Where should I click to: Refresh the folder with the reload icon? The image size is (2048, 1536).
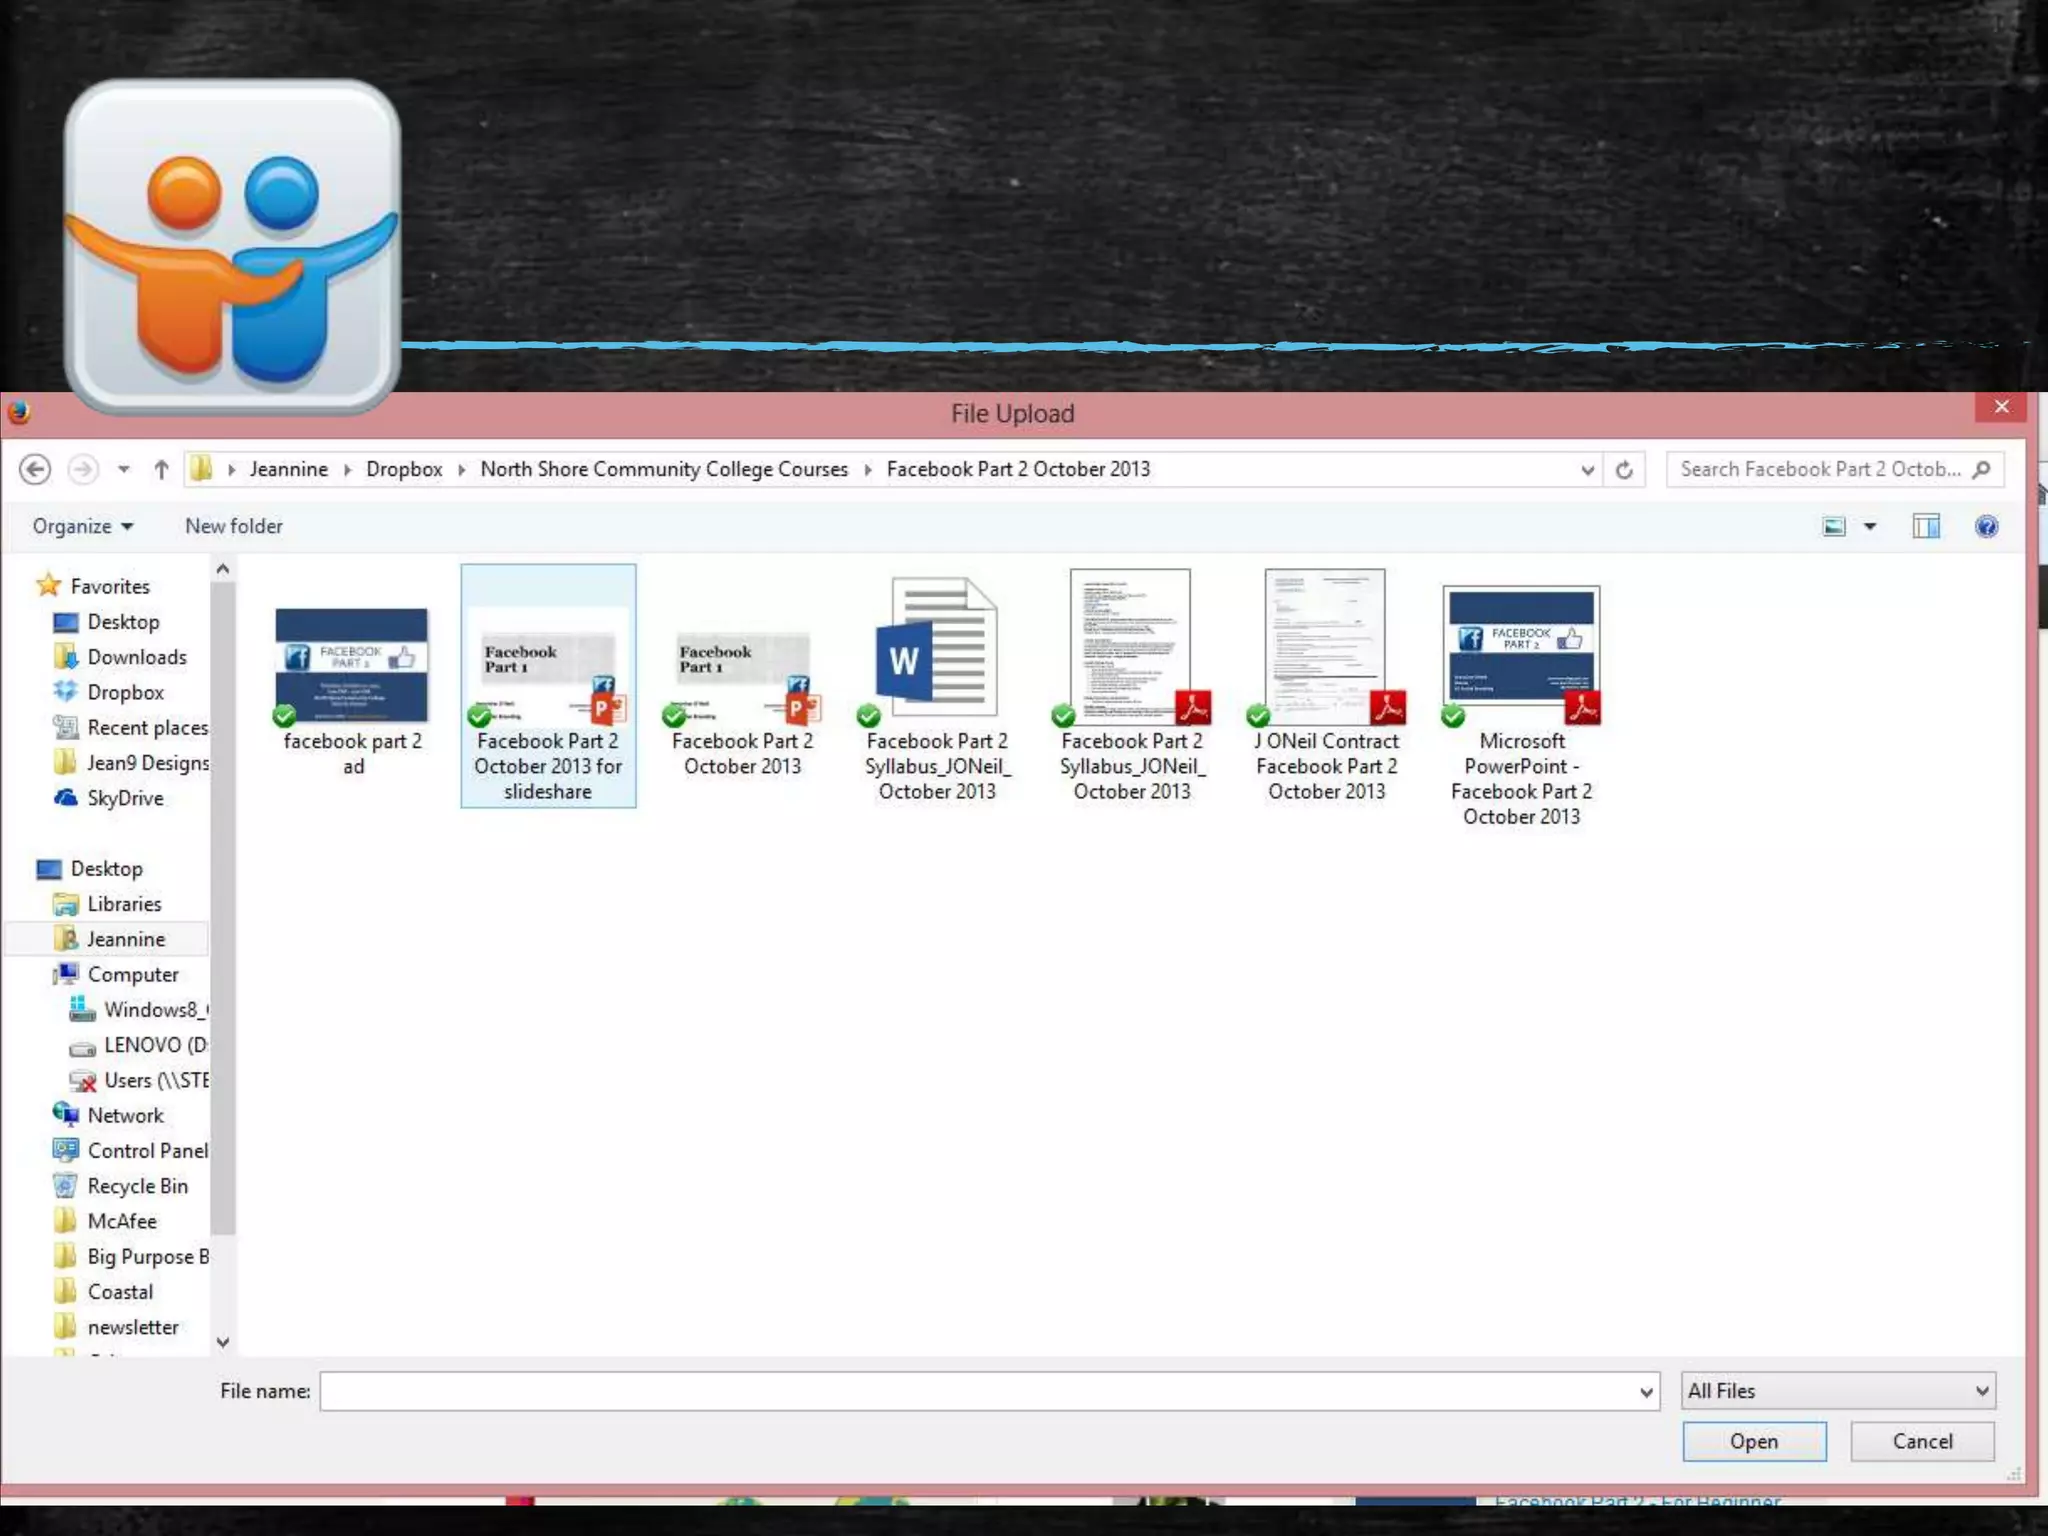click(x=1624, y=470)
